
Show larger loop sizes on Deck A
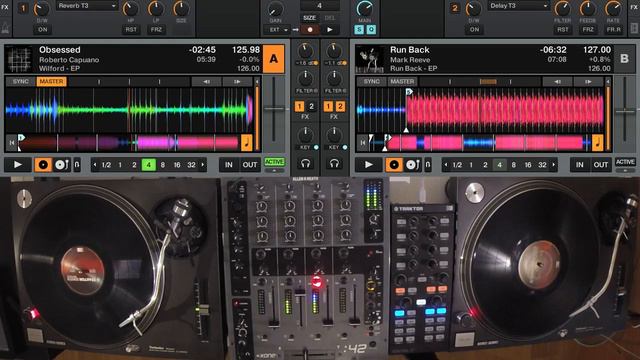click(x=203, y=165)
